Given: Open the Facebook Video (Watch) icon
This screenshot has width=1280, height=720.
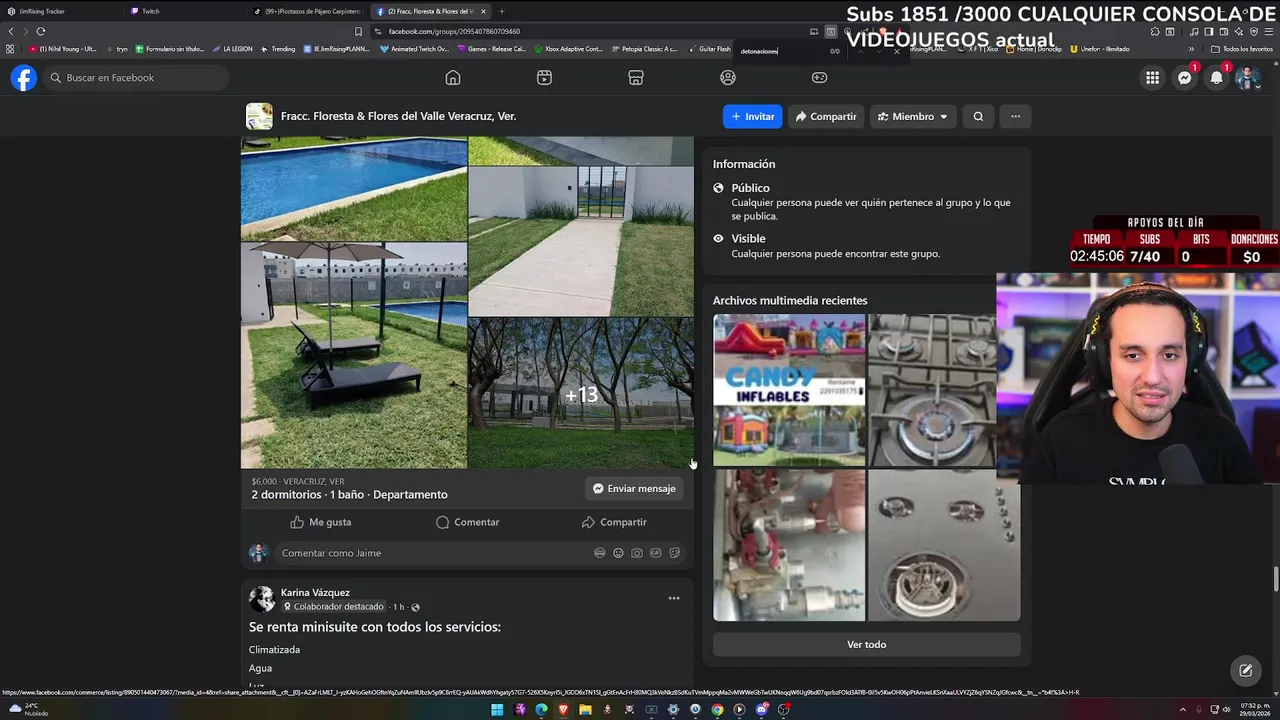Looking at the screenshot, I should (544, 78).
